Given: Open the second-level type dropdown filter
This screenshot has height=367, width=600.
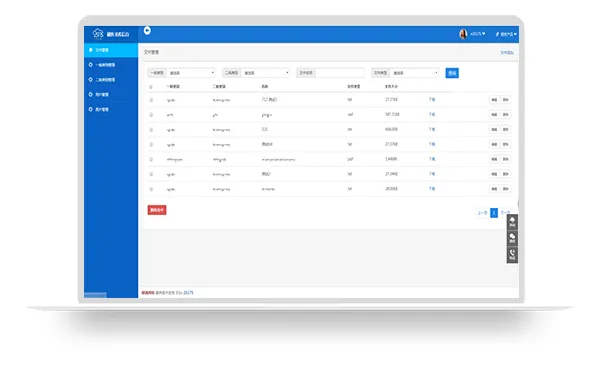Looking at the screenshot, I should [265, 73].
